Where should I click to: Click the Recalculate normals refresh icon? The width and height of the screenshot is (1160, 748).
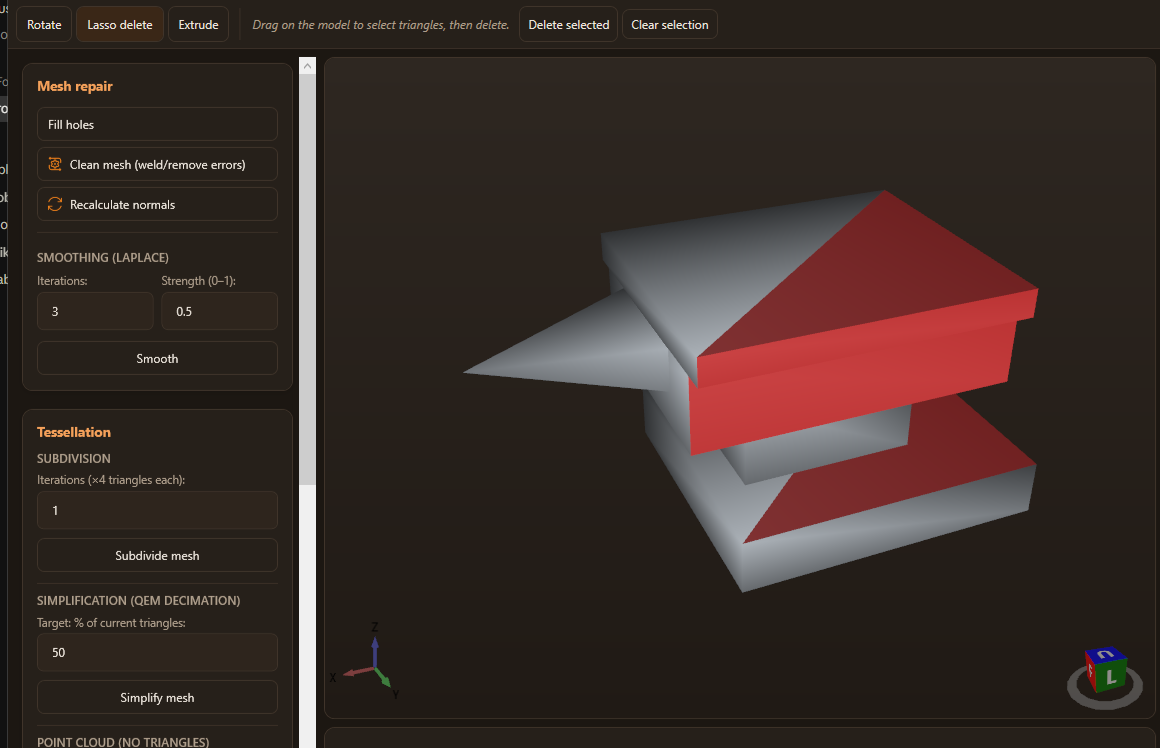point(55,204)
